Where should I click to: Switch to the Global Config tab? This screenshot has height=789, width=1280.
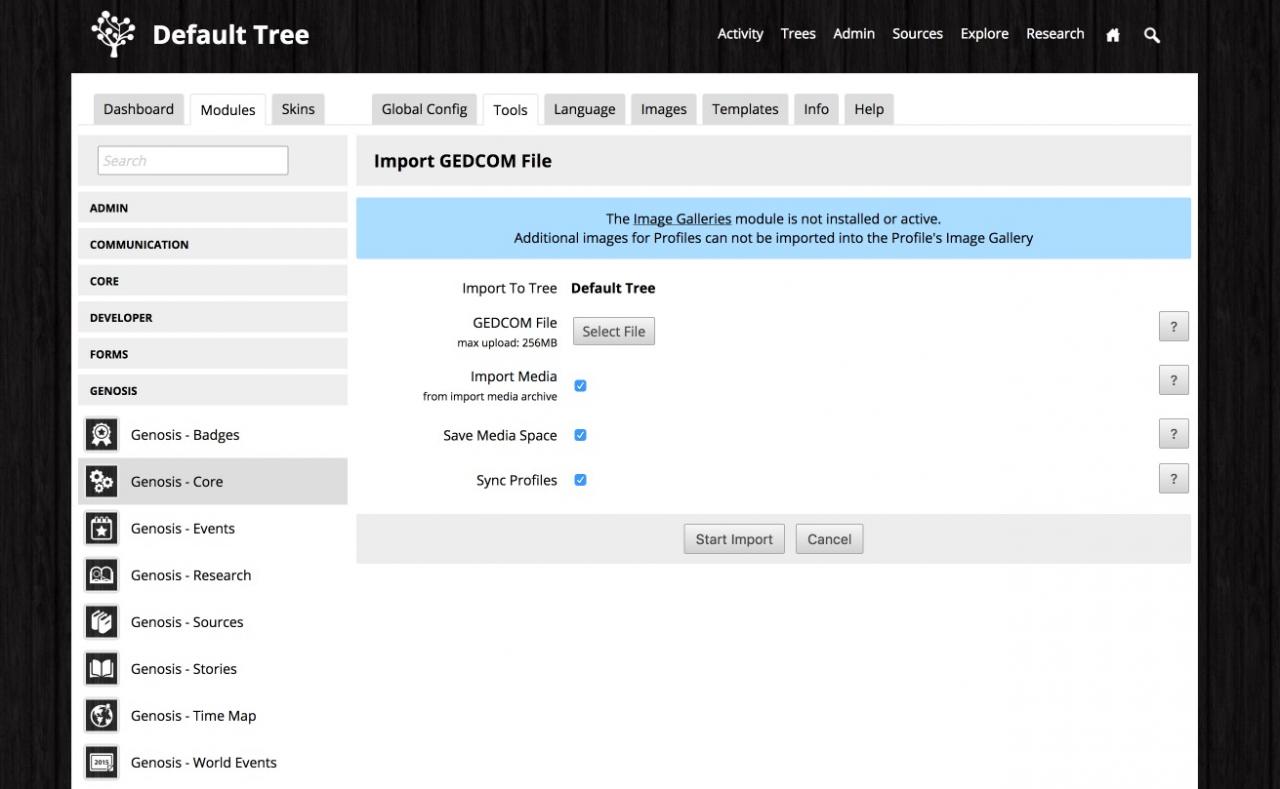coord(424,109)
